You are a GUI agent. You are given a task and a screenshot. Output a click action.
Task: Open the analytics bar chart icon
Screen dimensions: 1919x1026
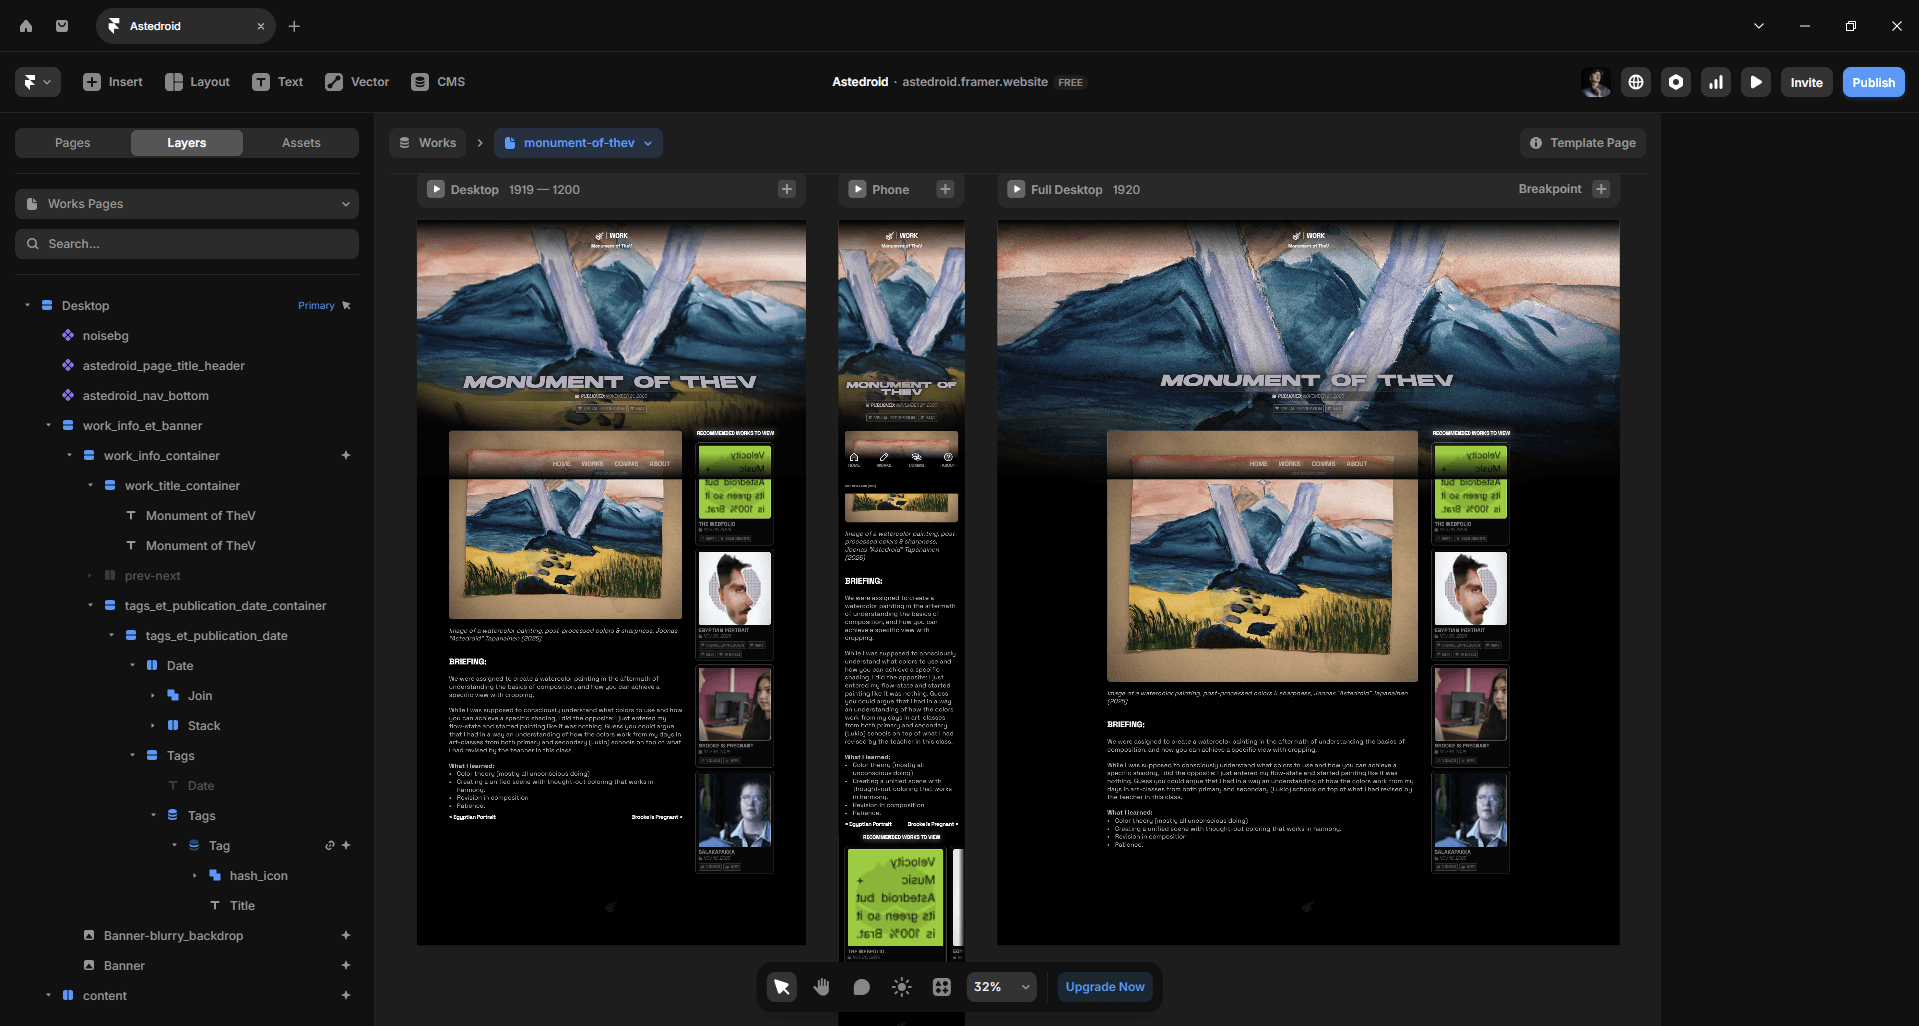[1716, 82]
